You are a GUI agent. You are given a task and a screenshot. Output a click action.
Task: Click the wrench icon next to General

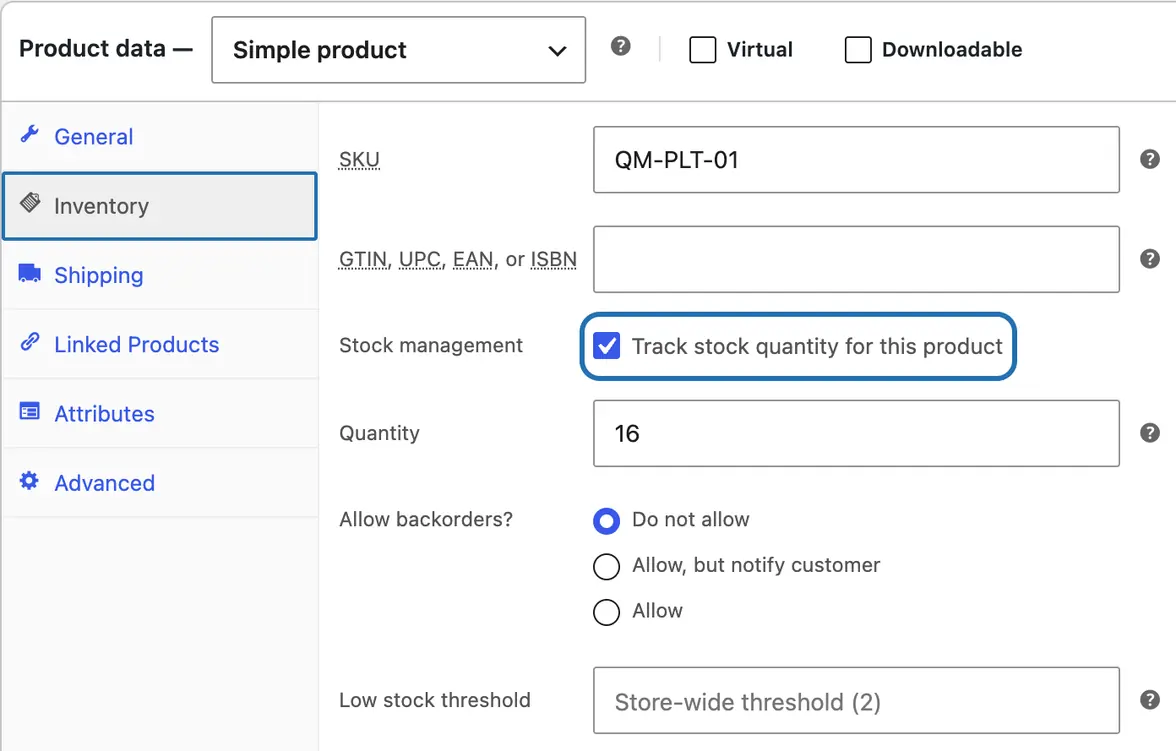(x=29, y=134)
